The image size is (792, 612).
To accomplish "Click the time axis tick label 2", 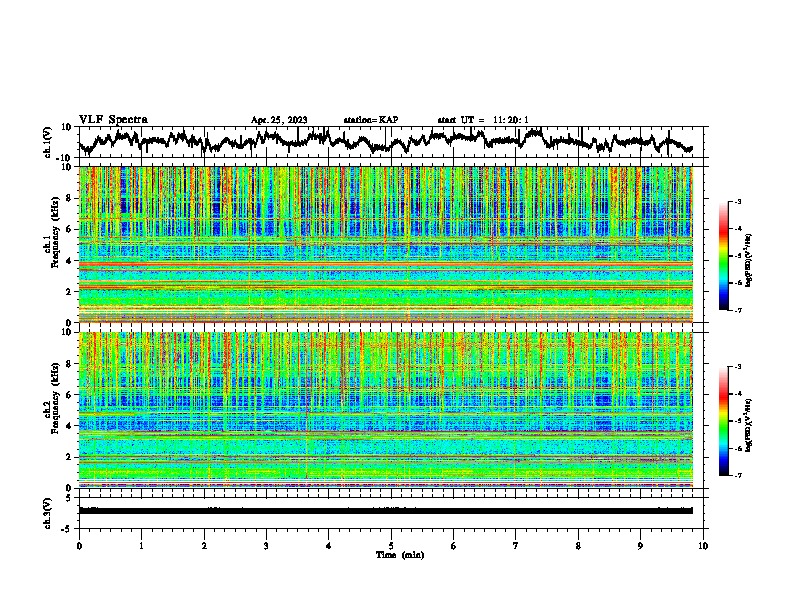I will pyautogui.click(x=204, y=546).
